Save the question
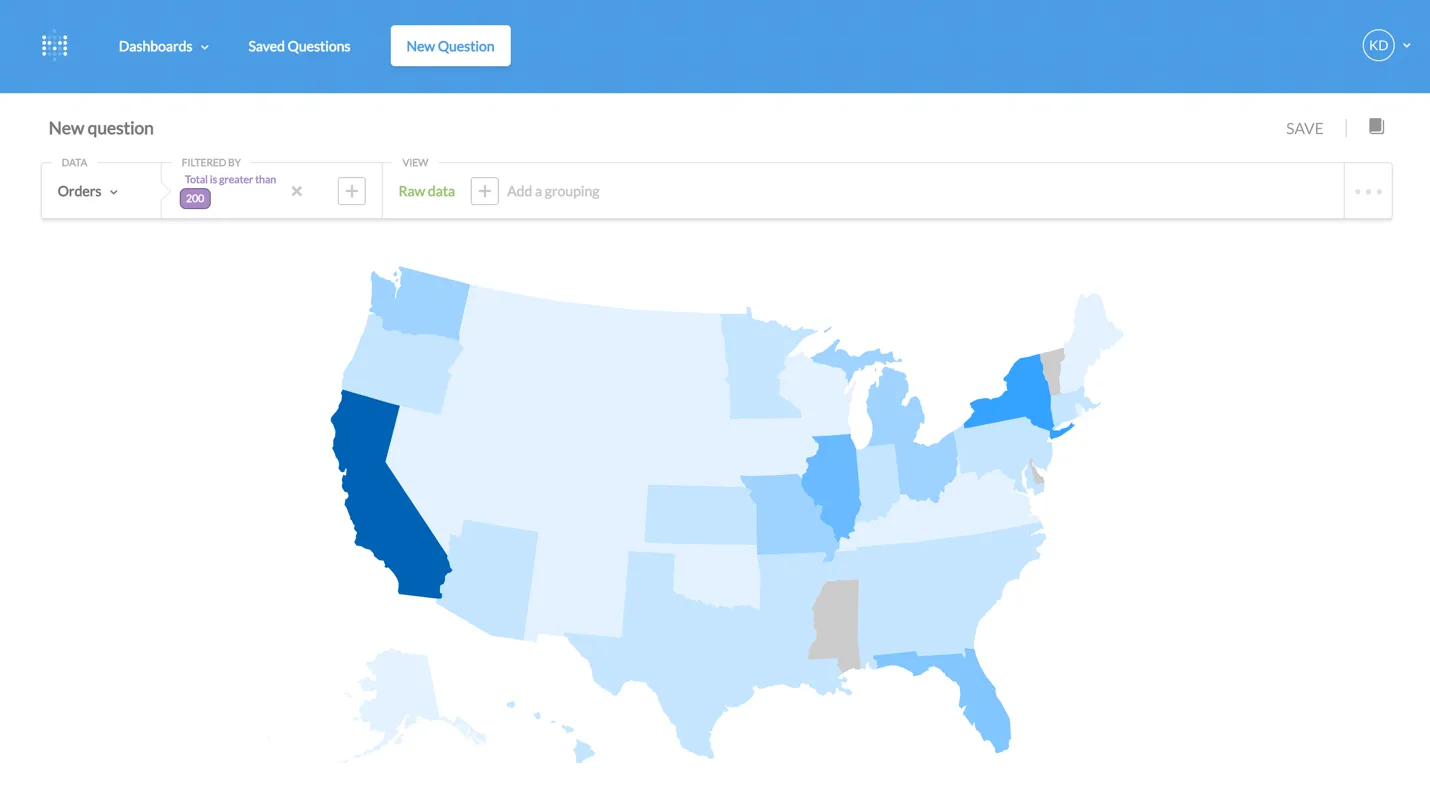Image resolution: width=1430 pixels, height=798 pixels. click(x=1304, y=128)
